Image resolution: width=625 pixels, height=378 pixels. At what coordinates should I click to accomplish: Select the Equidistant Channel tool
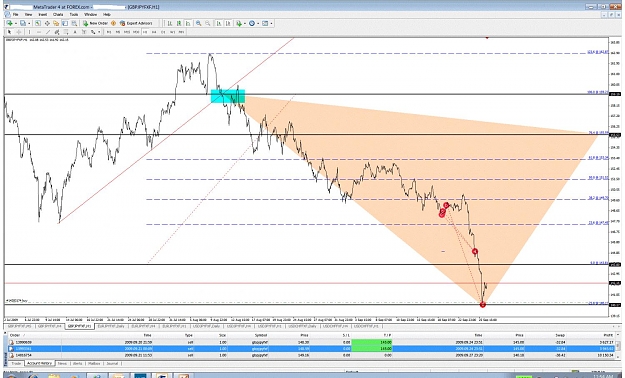coord(57,32)
